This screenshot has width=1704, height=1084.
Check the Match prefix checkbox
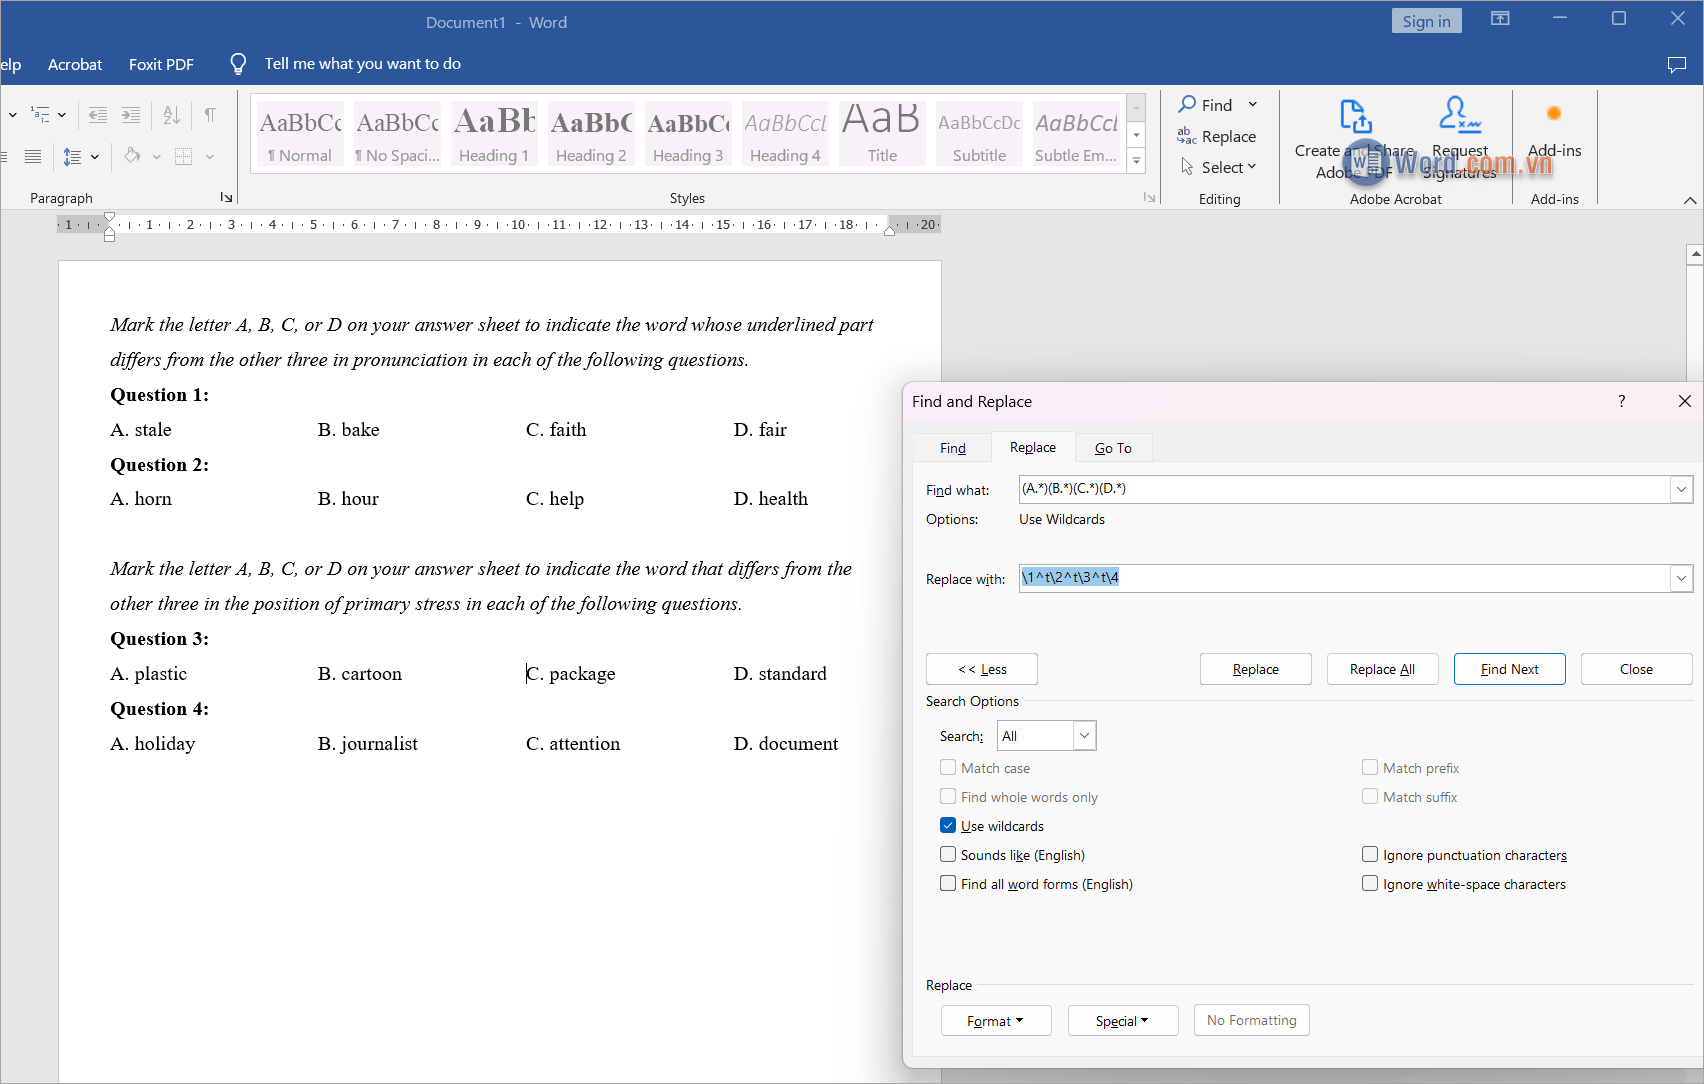coord(1370,768)
